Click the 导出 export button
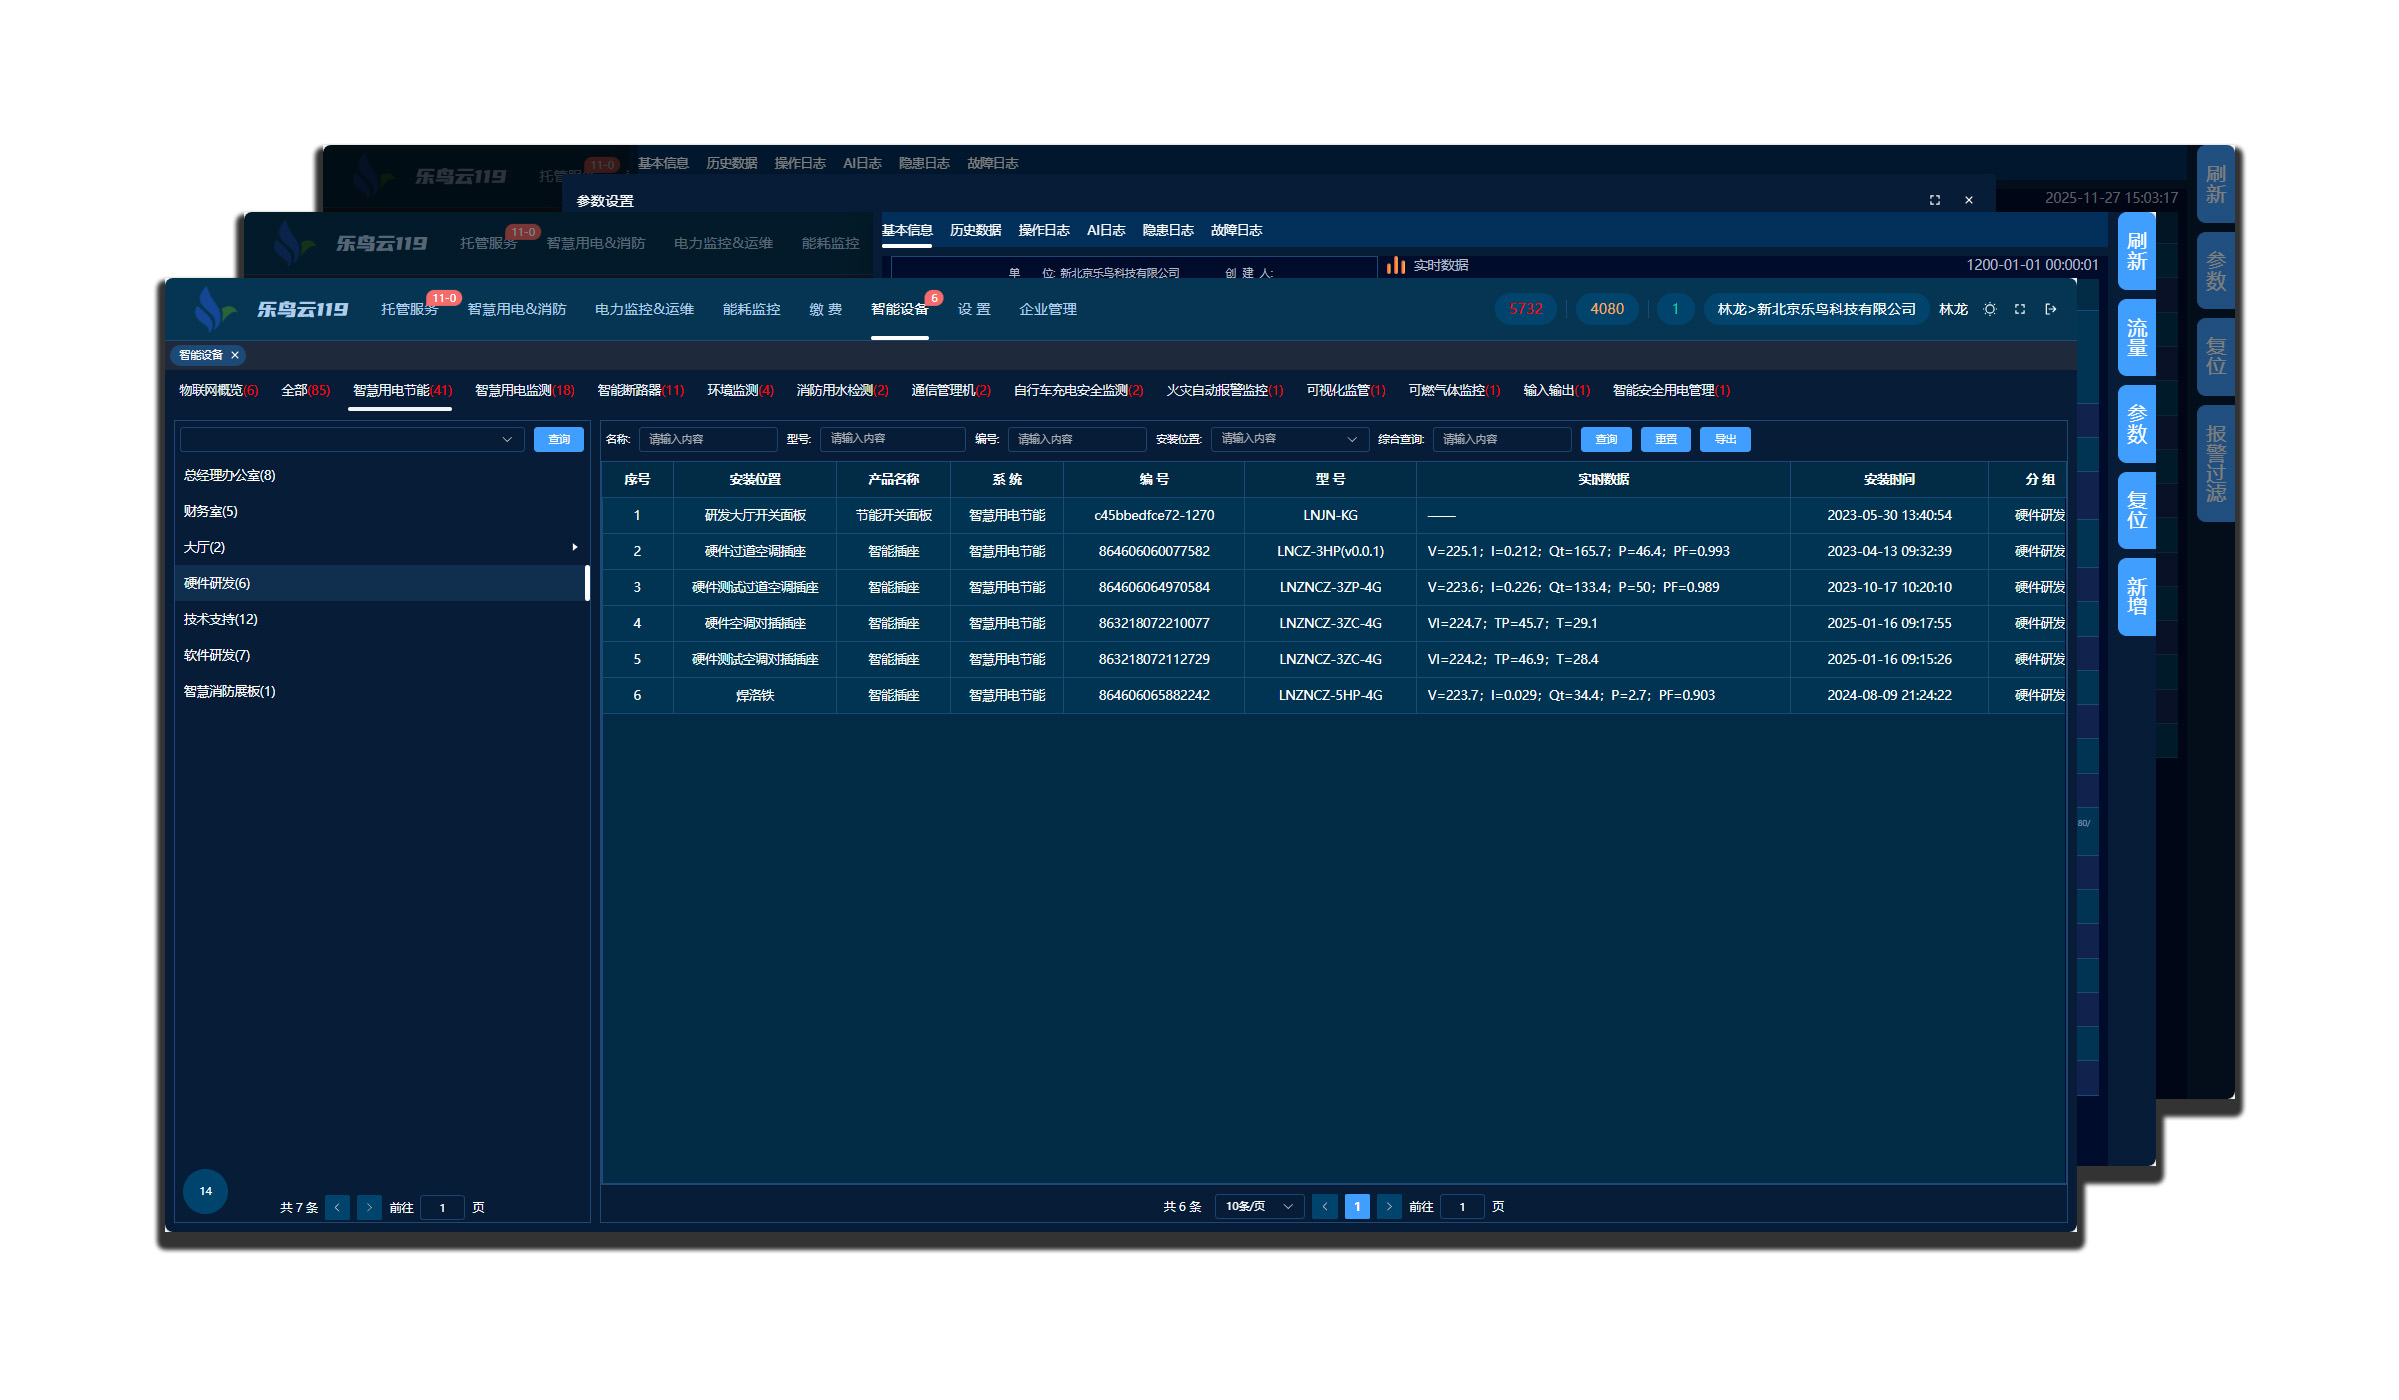The width and height of the screenshot is (2399, 1400). click(x=1725, y=439)
